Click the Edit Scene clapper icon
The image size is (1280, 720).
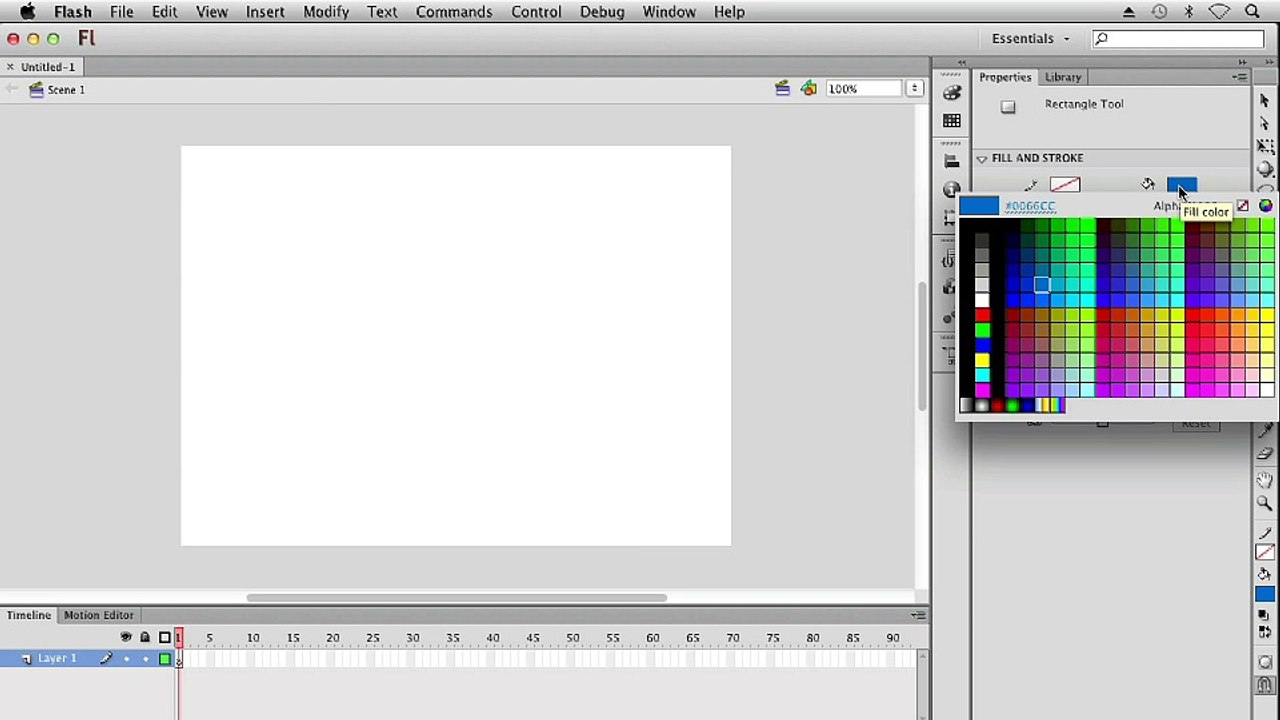[x=782, y=89]
